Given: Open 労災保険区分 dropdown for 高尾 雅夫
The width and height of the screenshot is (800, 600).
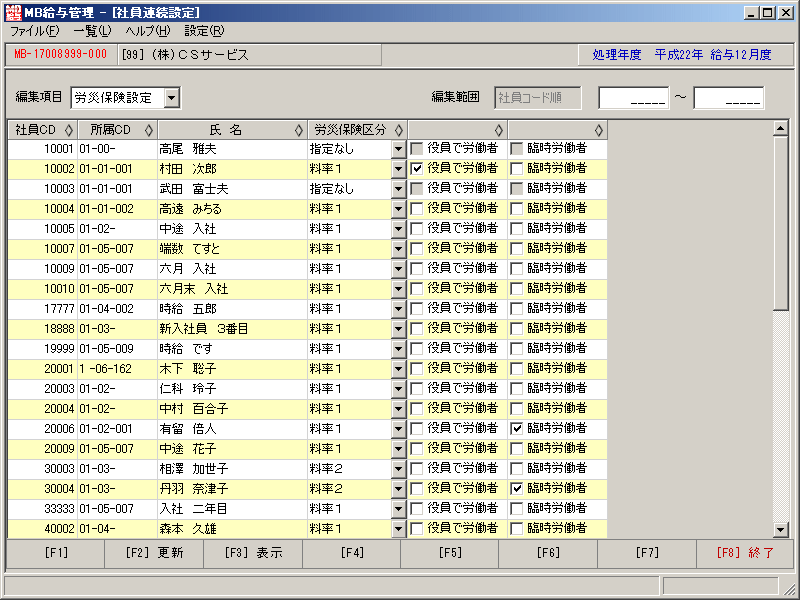Looking at the screenshot, I should tap(398, 149).
